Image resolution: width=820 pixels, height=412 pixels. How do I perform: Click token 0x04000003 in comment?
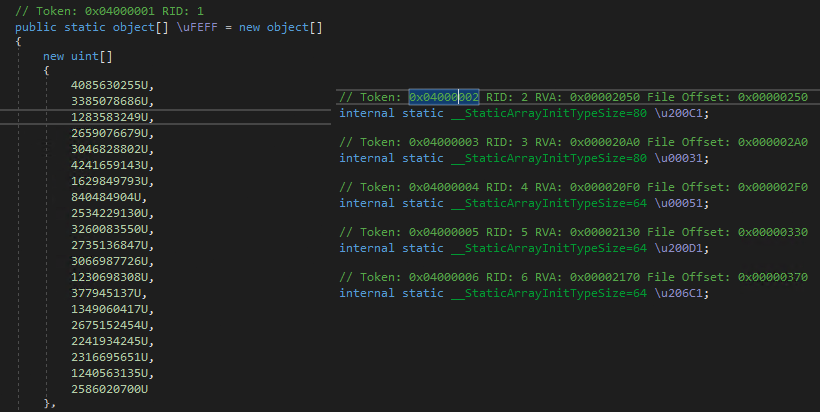443,142
